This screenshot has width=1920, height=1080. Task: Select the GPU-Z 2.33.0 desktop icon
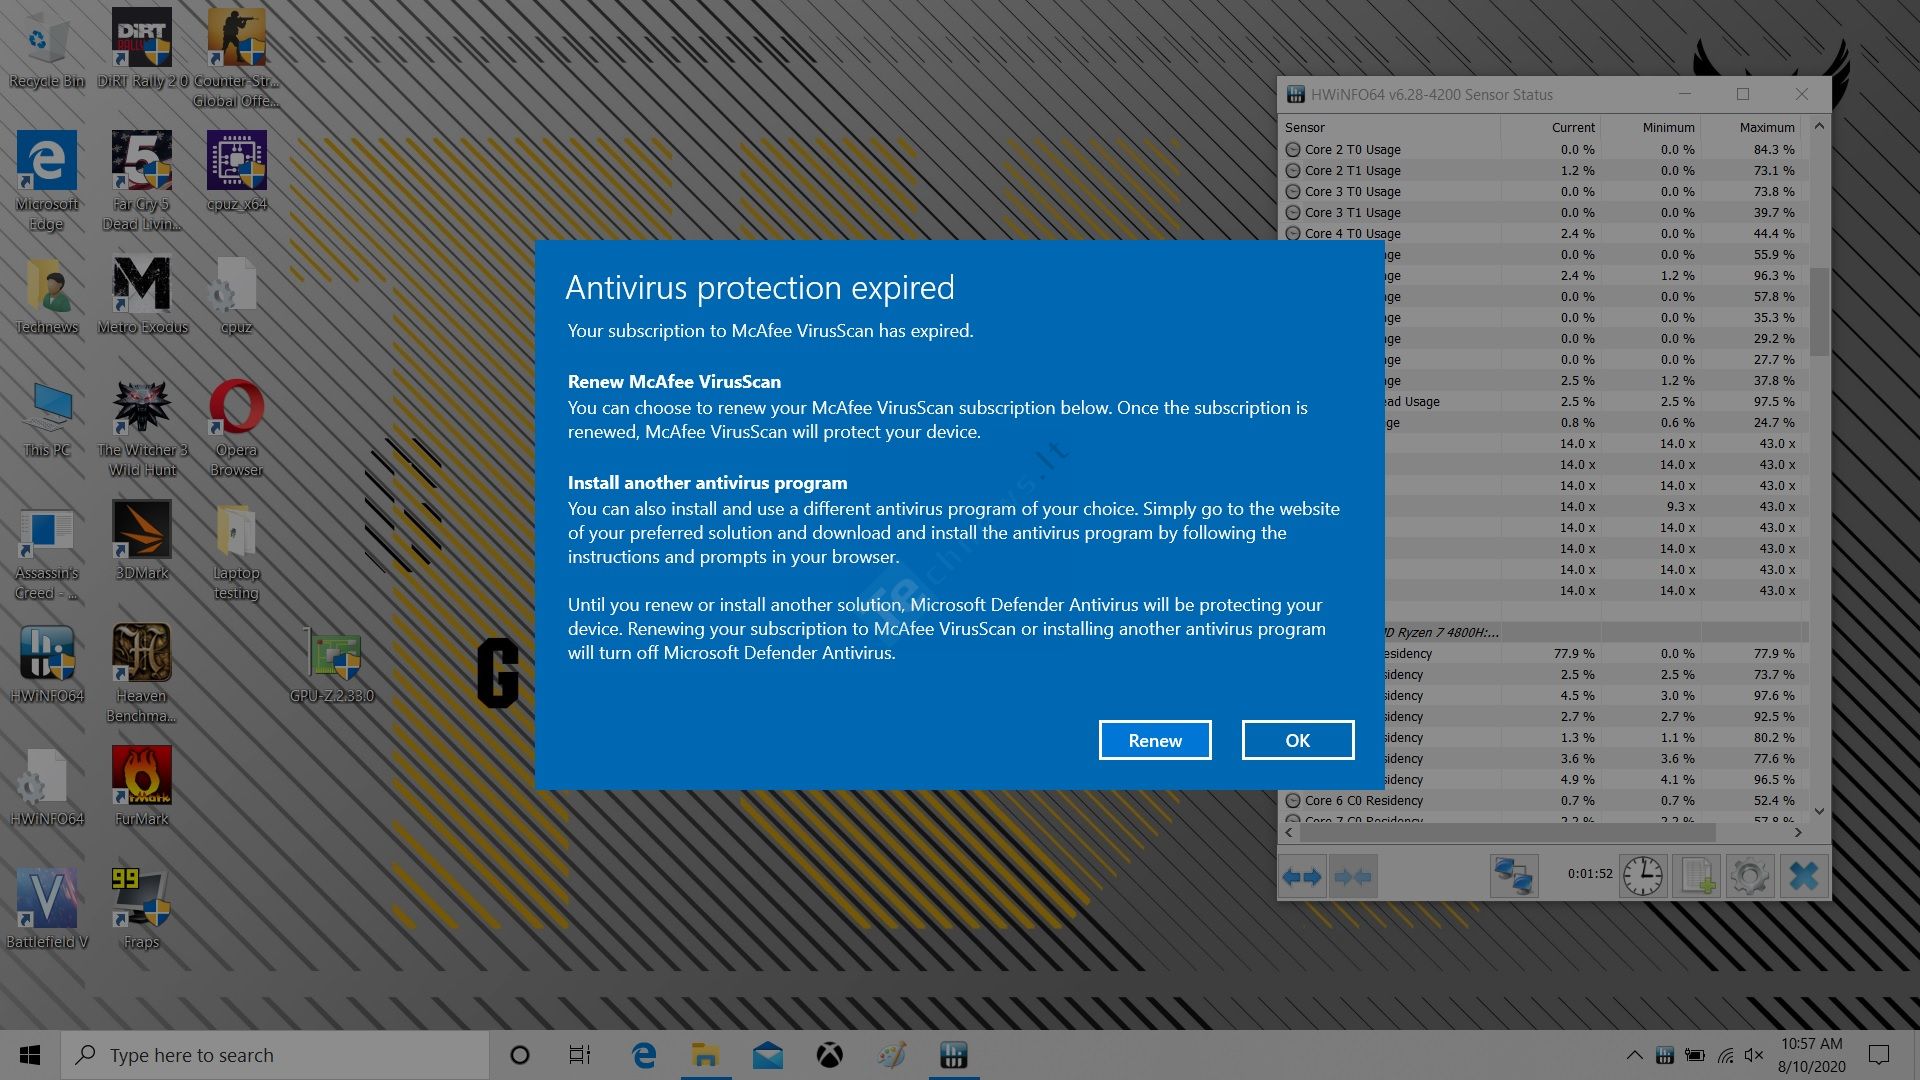[x=332, y=665]
